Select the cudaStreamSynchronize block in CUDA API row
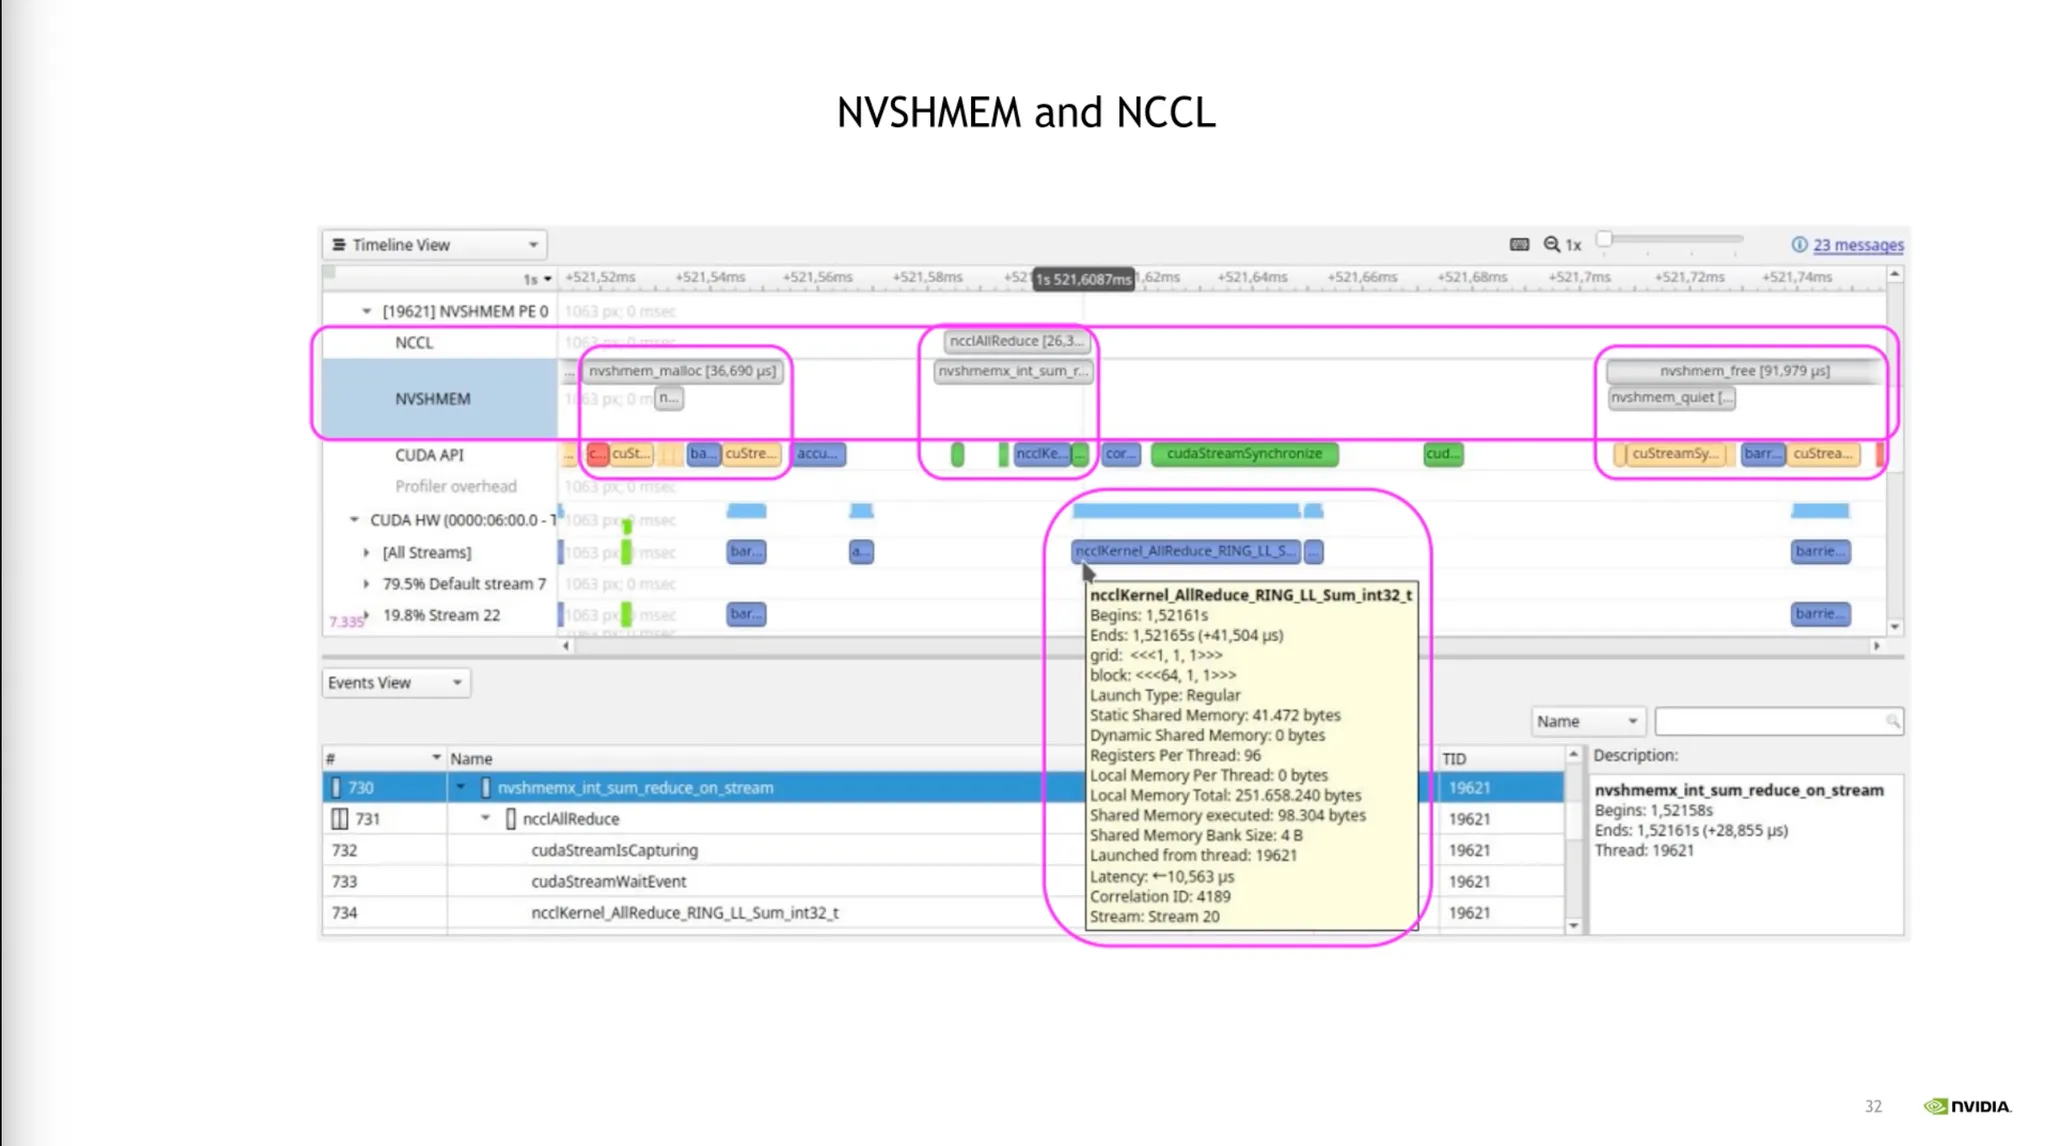This screenshot has height=1146, width=2048. click(x=1244, y=454)
